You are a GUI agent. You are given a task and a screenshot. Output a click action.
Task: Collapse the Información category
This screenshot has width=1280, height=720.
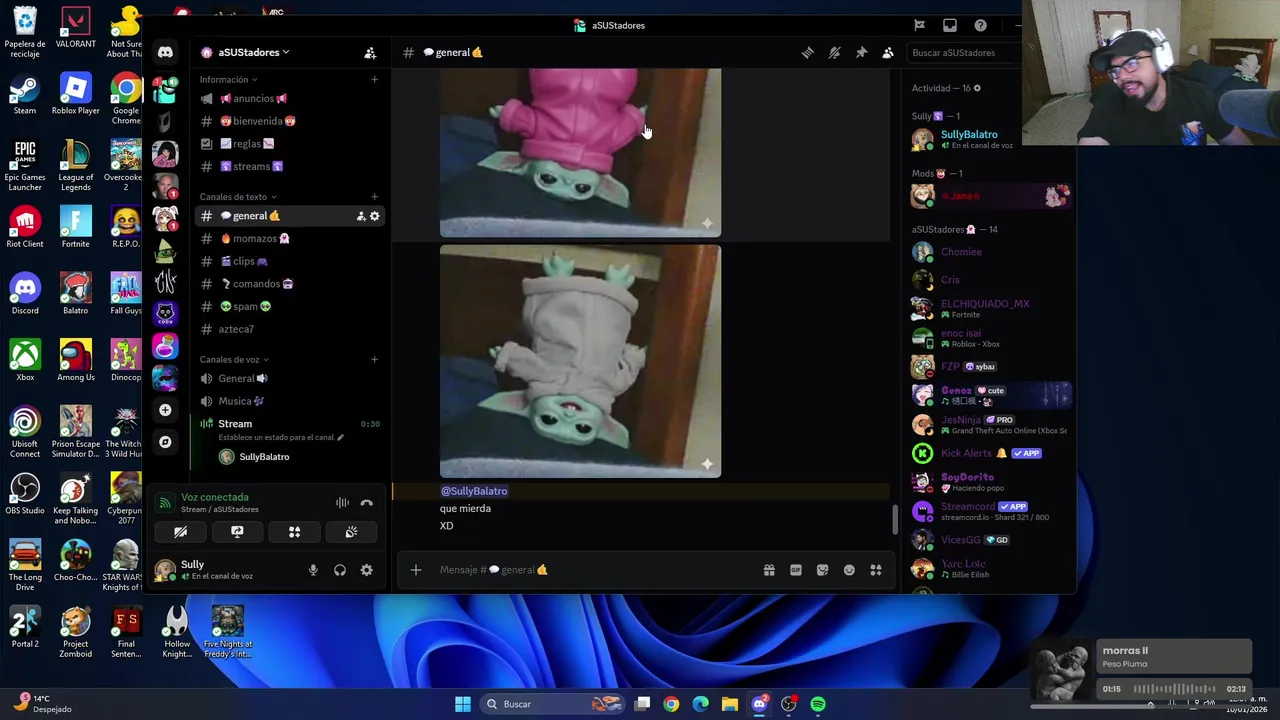(x=228, y=80)
